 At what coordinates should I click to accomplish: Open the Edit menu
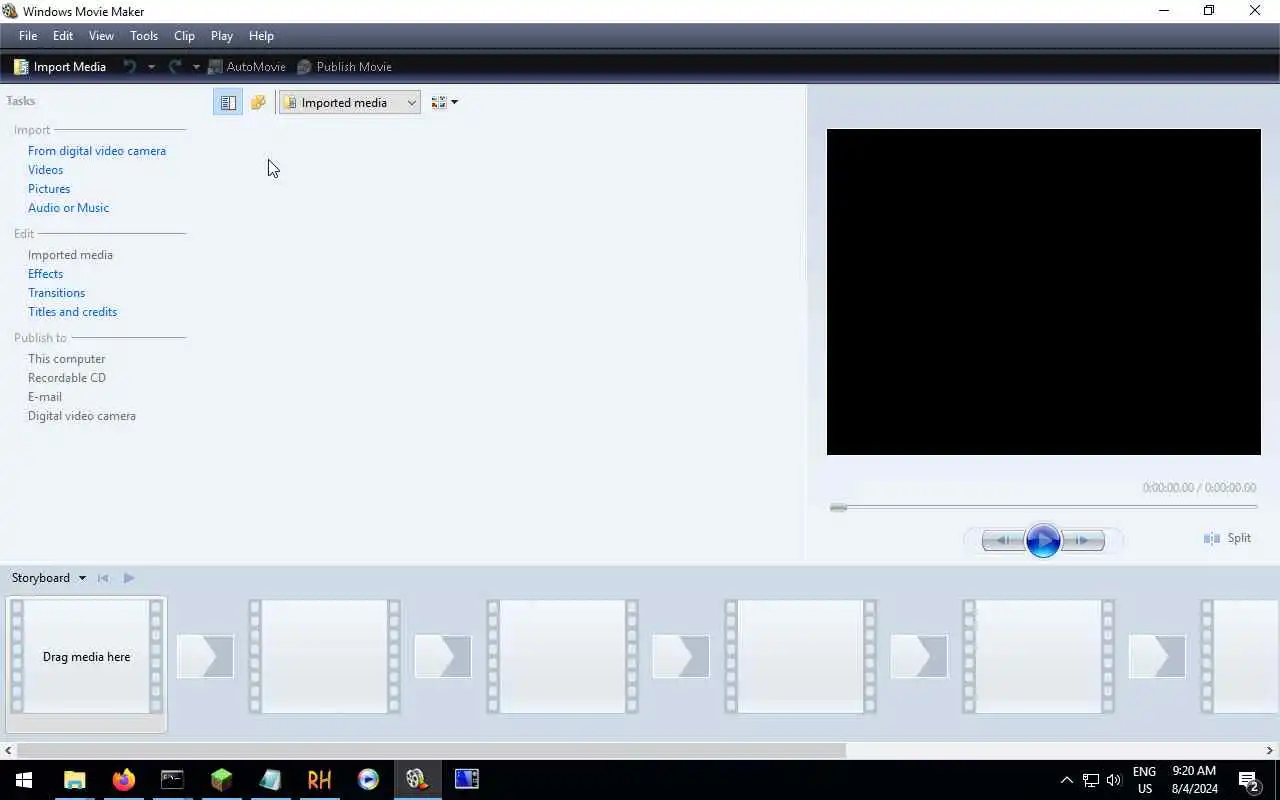(x=63, y=36)
